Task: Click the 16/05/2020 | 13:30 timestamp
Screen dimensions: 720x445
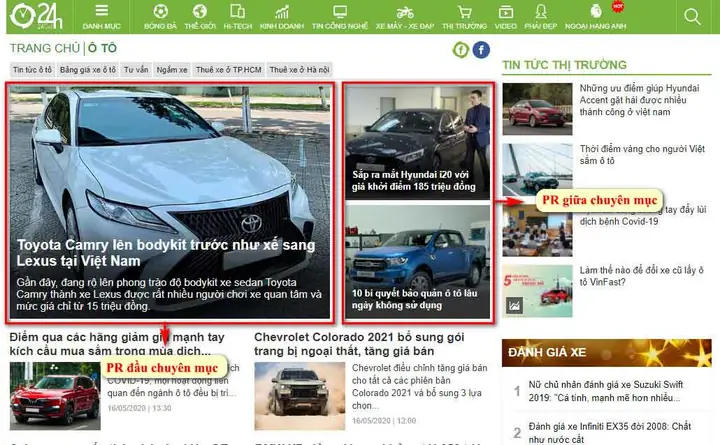Action: coord(139,408)
